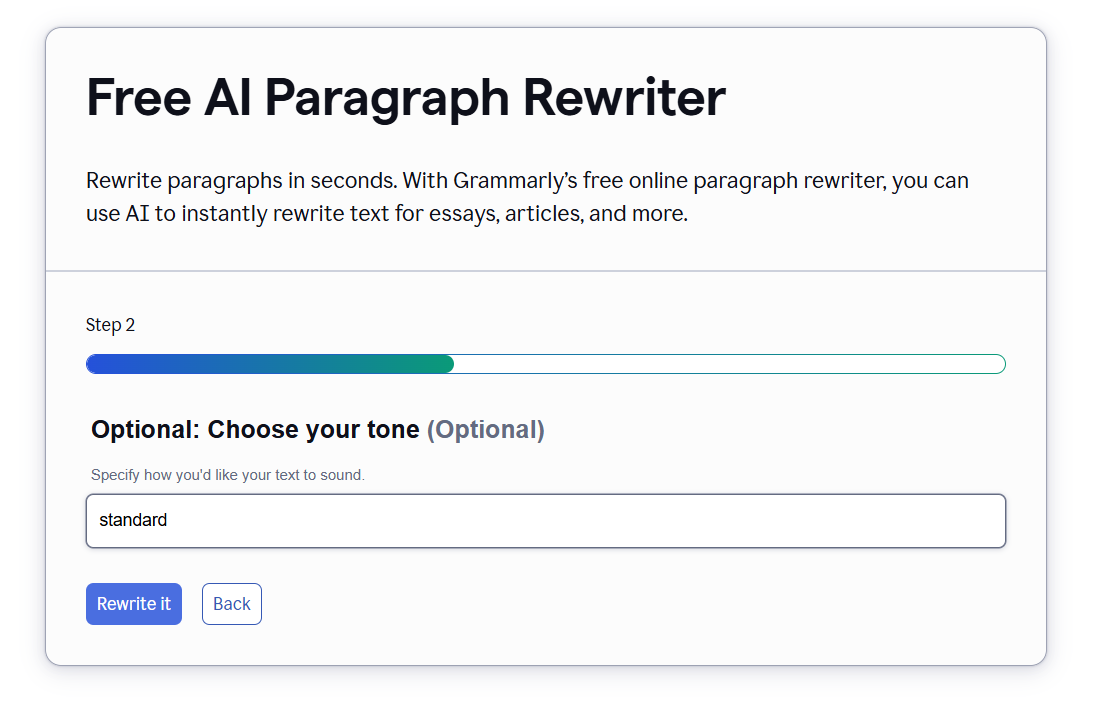Click the 'Optional: Choose your tone' heading

253,429
